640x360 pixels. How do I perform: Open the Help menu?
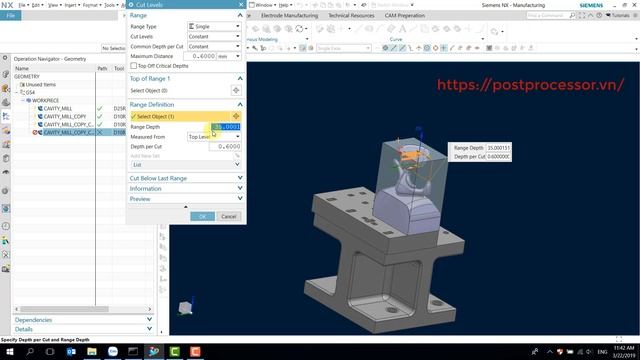[285, 5]
